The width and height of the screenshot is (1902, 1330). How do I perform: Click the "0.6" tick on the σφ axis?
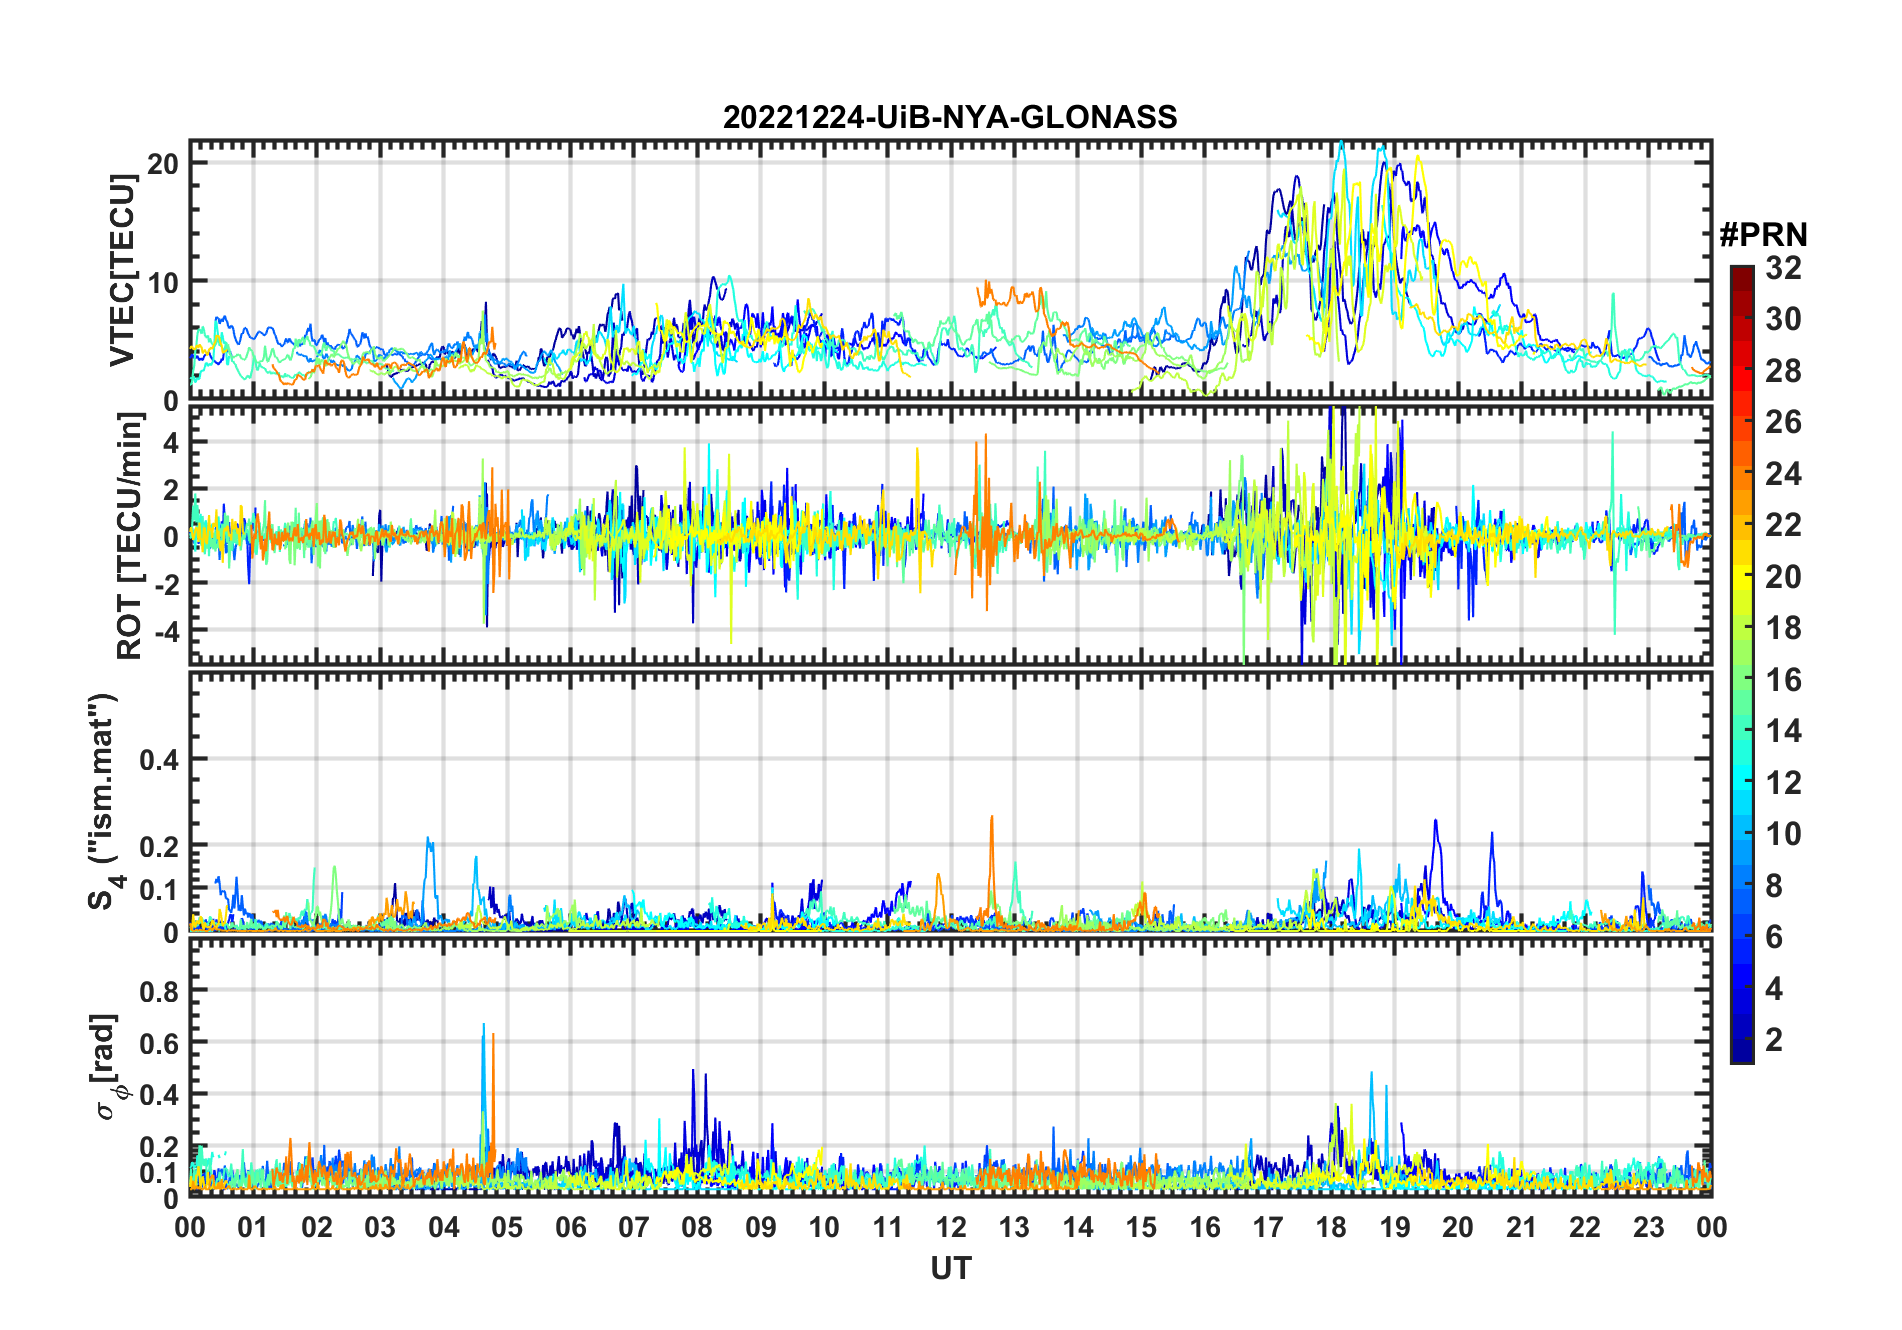(159, 1043)
